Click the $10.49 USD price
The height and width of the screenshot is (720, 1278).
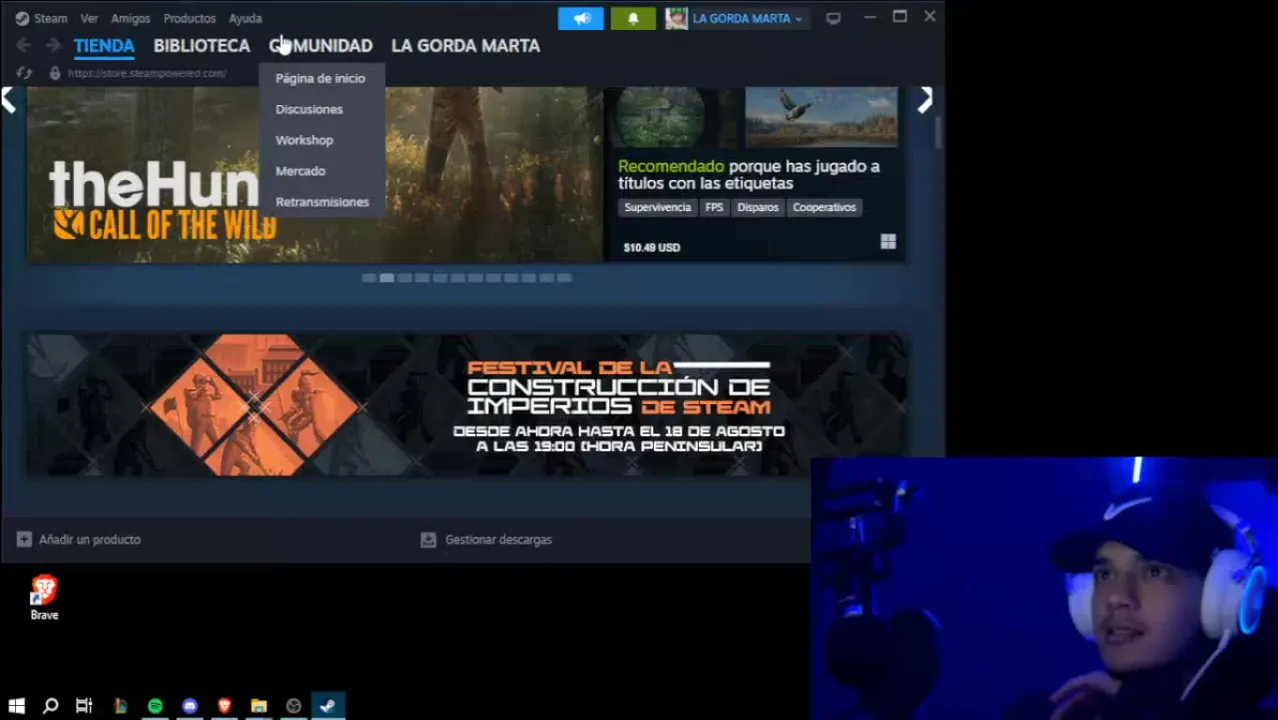pyautogui.click(x=651, y=247)
